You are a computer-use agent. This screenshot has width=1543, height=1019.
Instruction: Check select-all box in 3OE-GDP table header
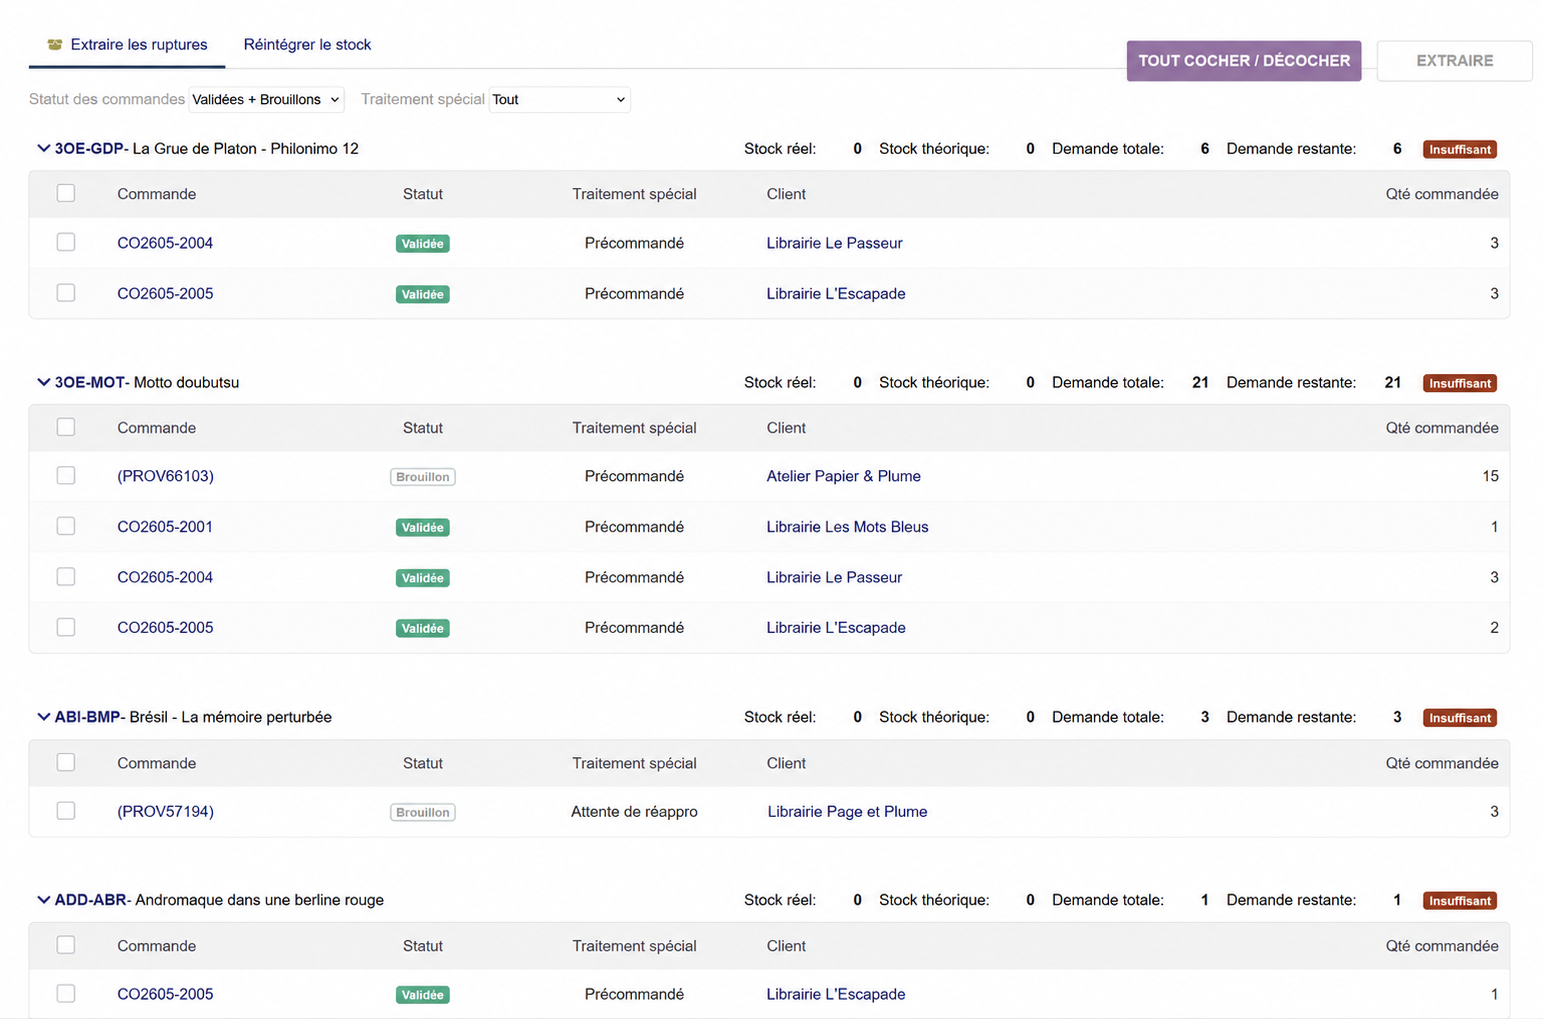click(x=66, y=193)
